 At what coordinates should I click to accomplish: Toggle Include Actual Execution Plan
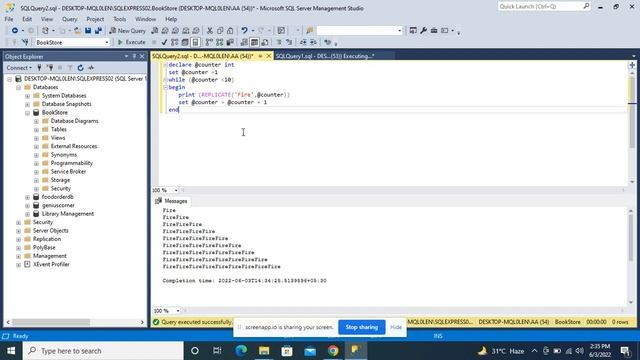(209, 42)
